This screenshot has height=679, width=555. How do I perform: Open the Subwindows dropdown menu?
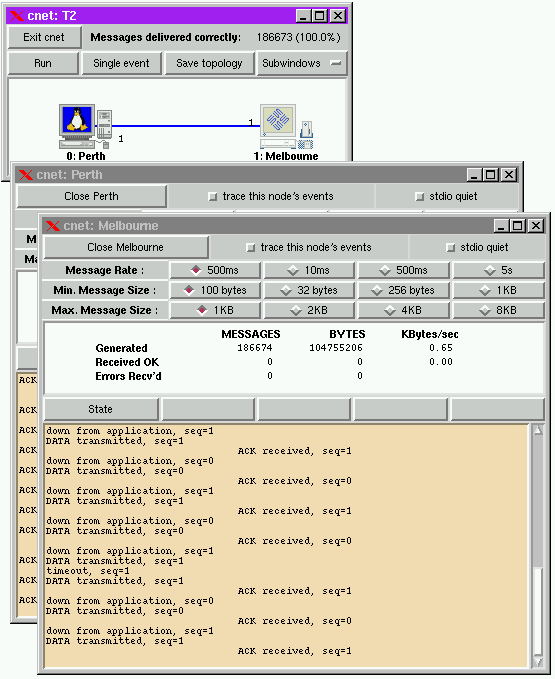302,63
